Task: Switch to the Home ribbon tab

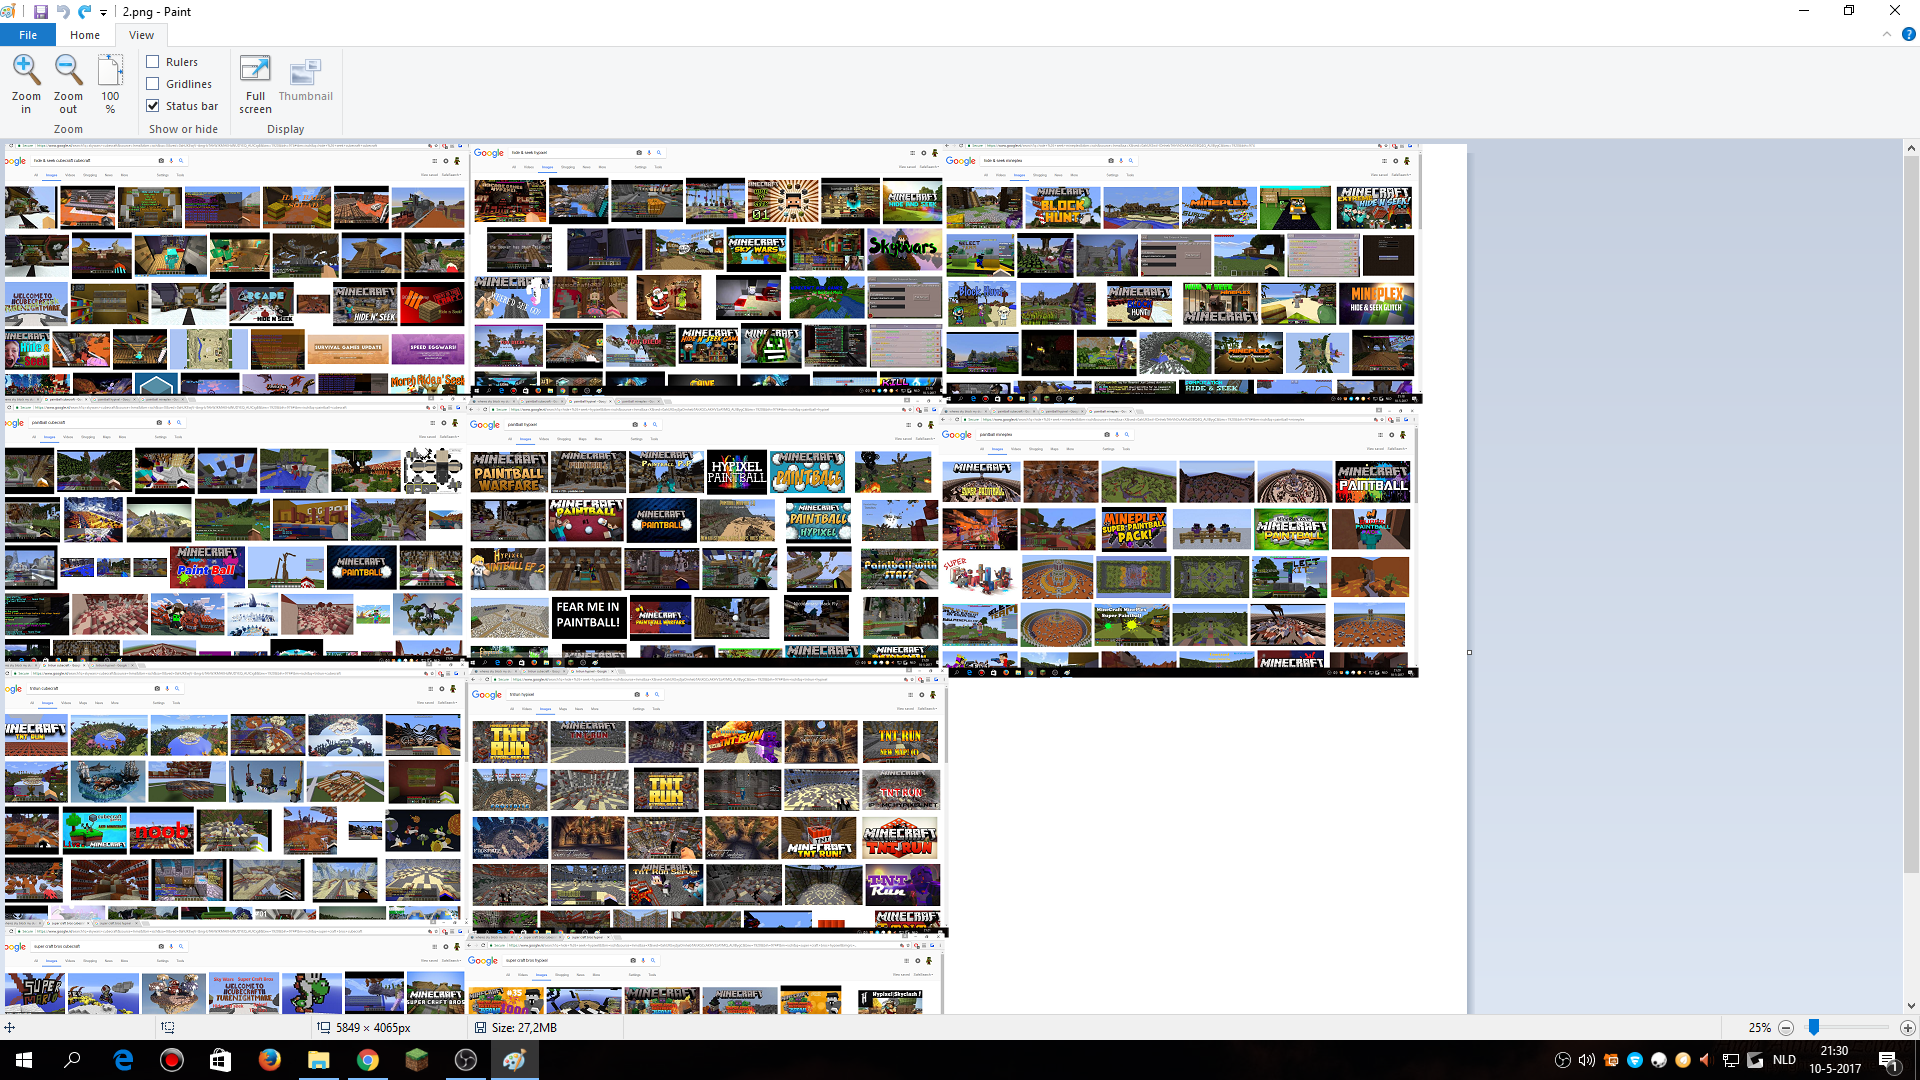Action: [x=85, y=35]
